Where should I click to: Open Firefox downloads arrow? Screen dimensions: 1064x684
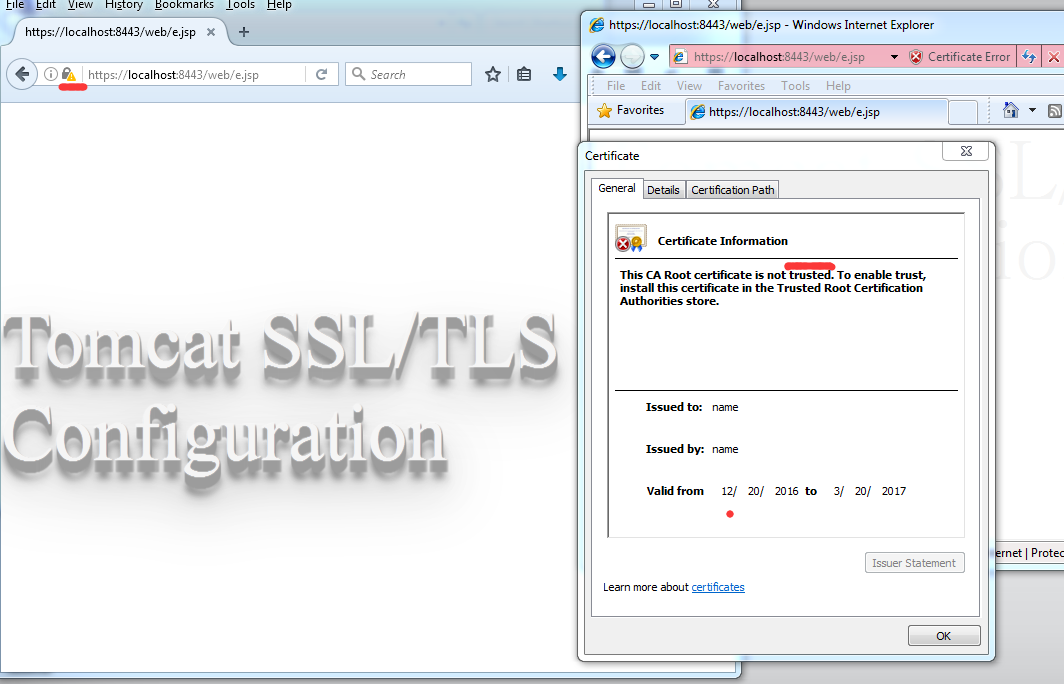[x=560, y=75]
